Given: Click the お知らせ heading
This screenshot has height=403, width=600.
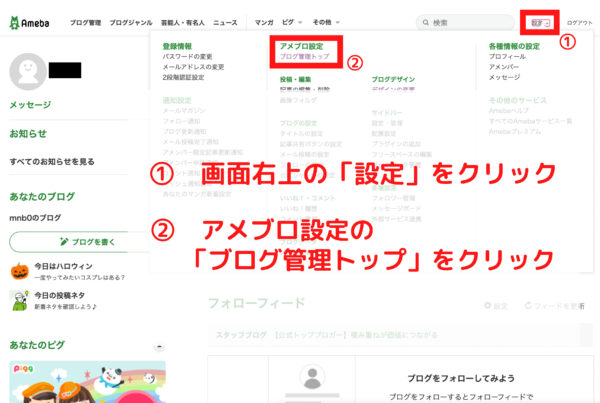Looking at the screenshot, I should [x=28, y=134].
